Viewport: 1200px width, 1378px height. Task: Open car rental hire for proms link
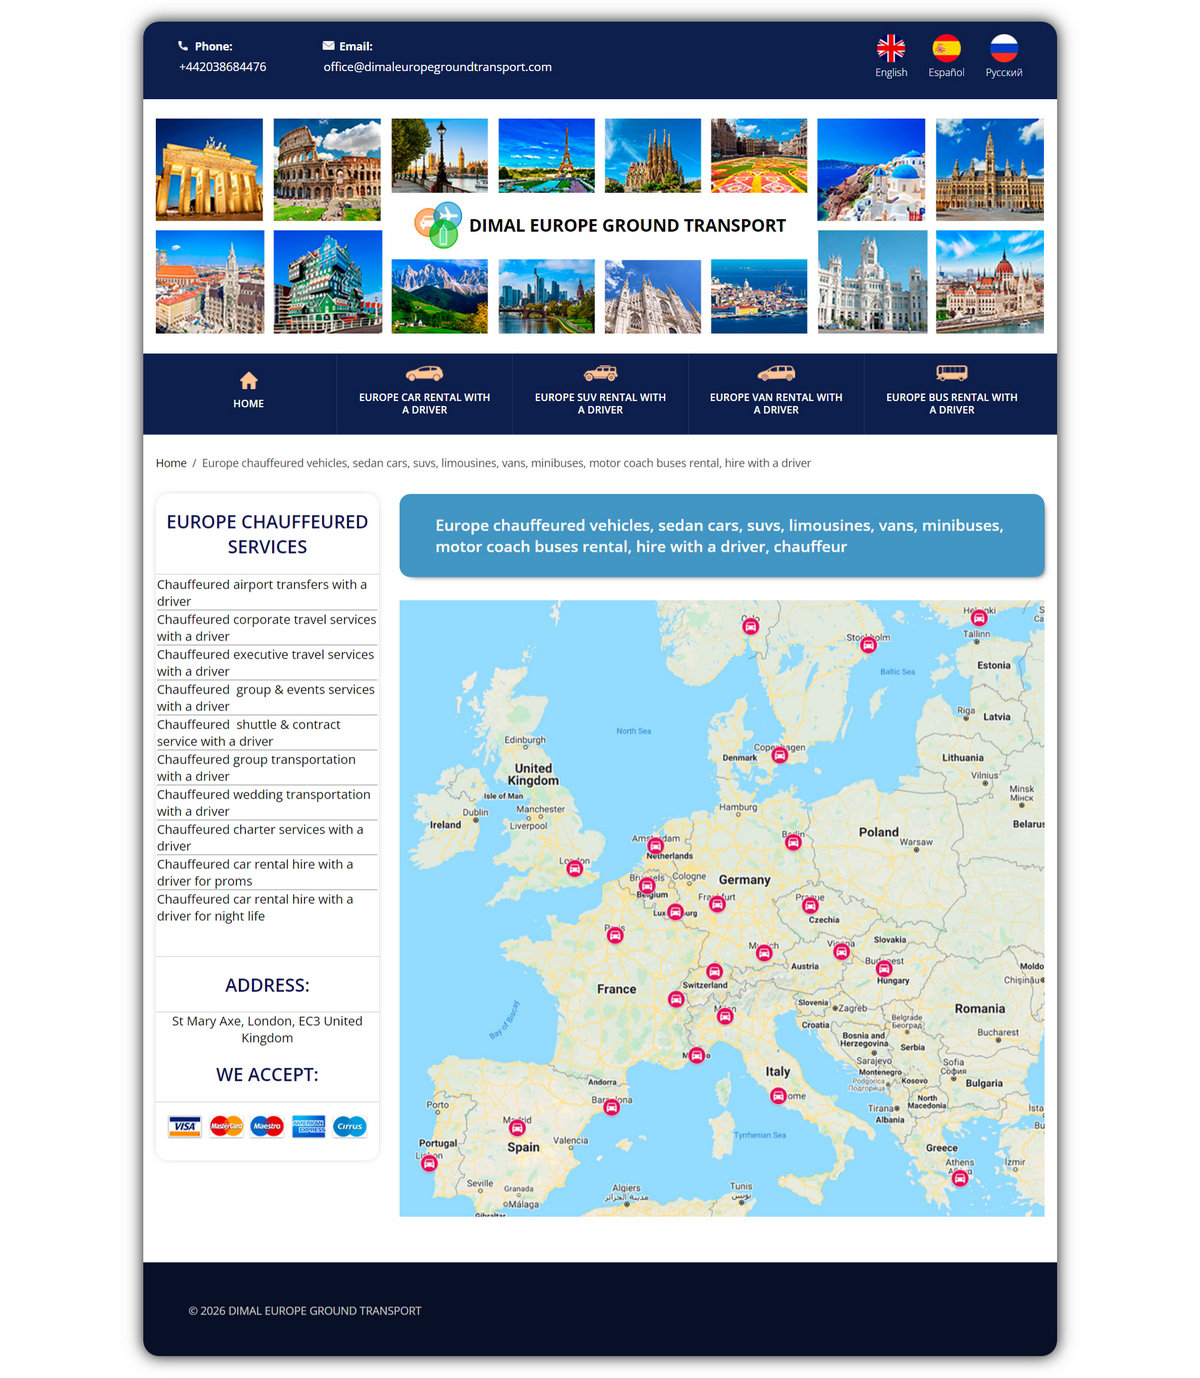tap(267, 873)
